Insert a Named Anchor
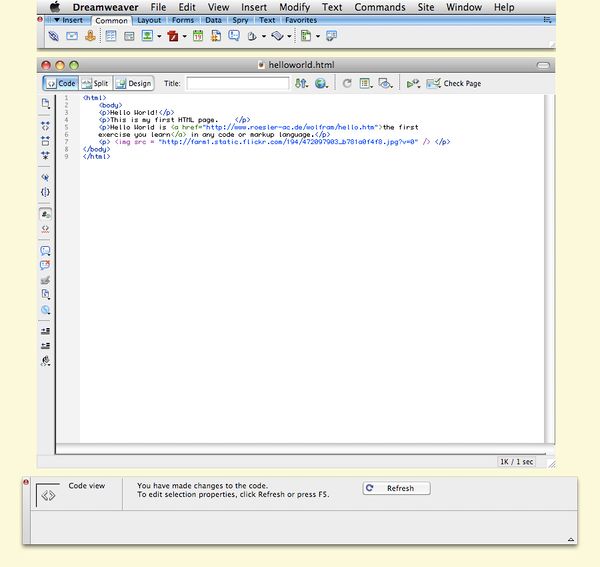This screenshot has width=600, height=567. tap(90, 36)
